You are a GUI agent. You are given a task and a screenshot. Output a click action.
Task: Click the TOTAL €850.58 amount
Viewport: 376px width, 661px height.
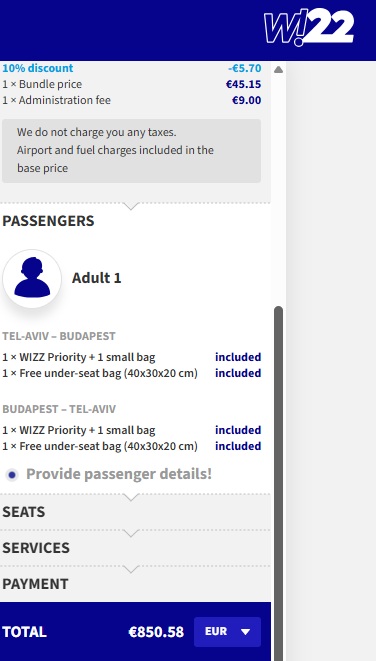coord(156,632)
